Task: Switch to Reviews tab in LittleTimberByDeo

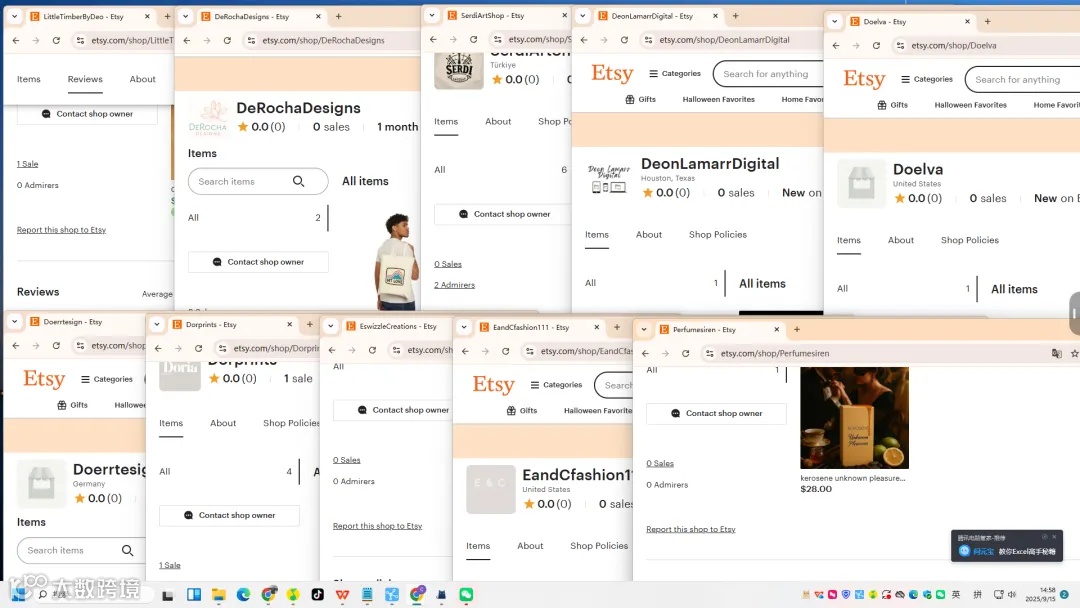Action: 85,79
